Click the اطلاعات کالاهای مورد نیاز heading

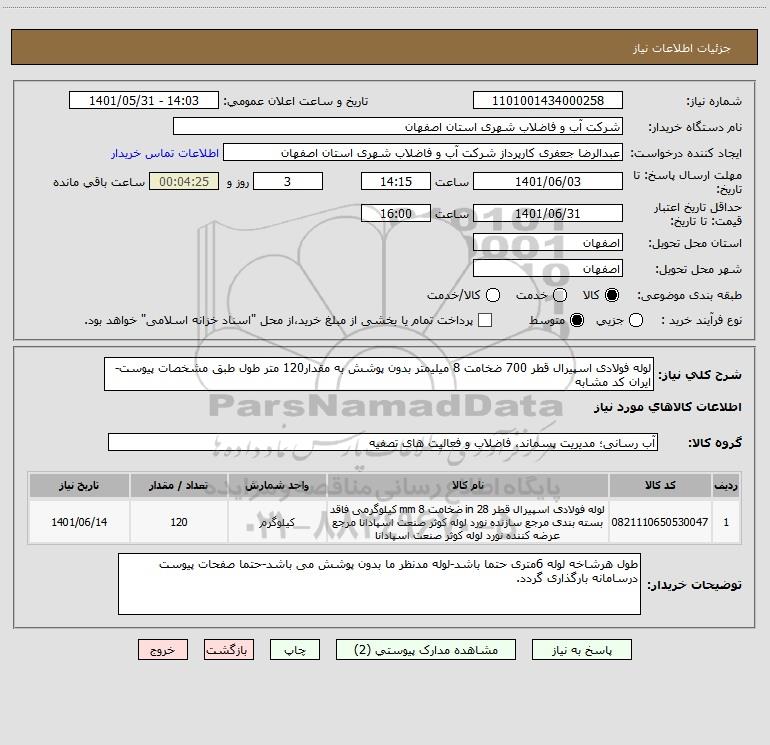pos(667,407)
